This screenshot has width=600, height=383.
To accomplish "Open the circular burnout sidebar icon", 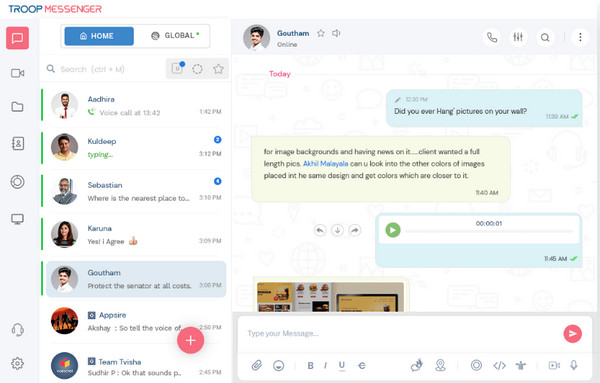I will (17, 182).
